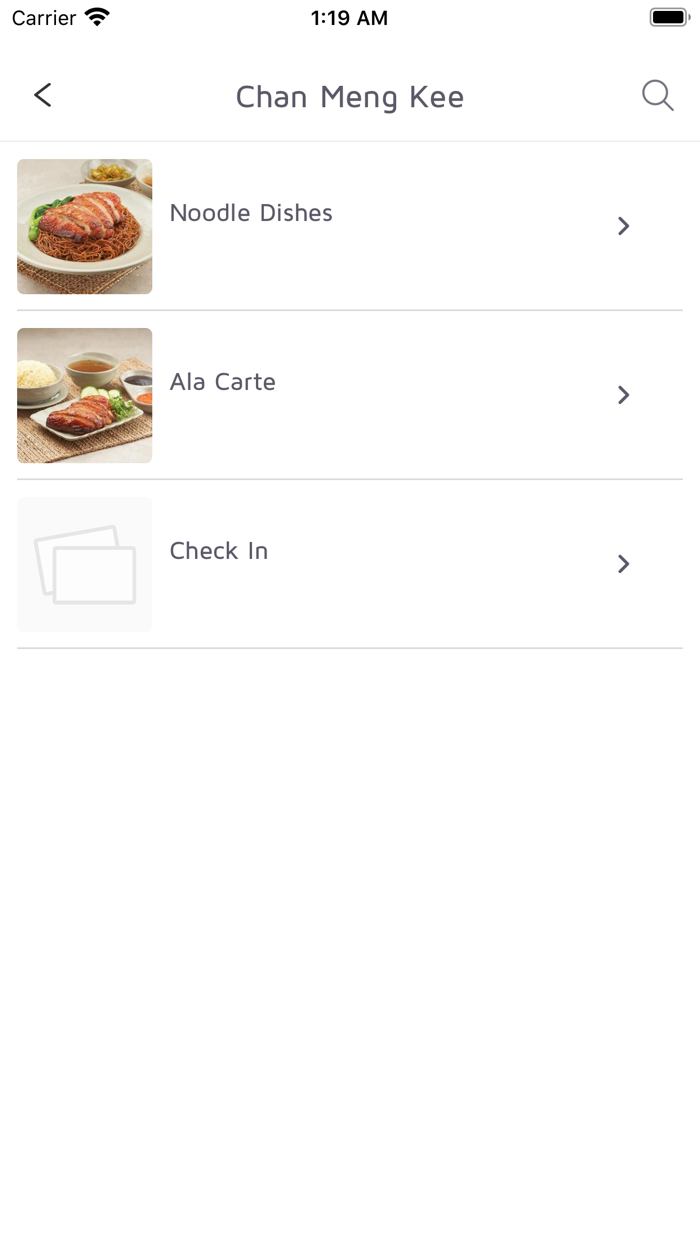Tap the back arrow in the header
700x1244 pixels.
click(x=42, y=95)
